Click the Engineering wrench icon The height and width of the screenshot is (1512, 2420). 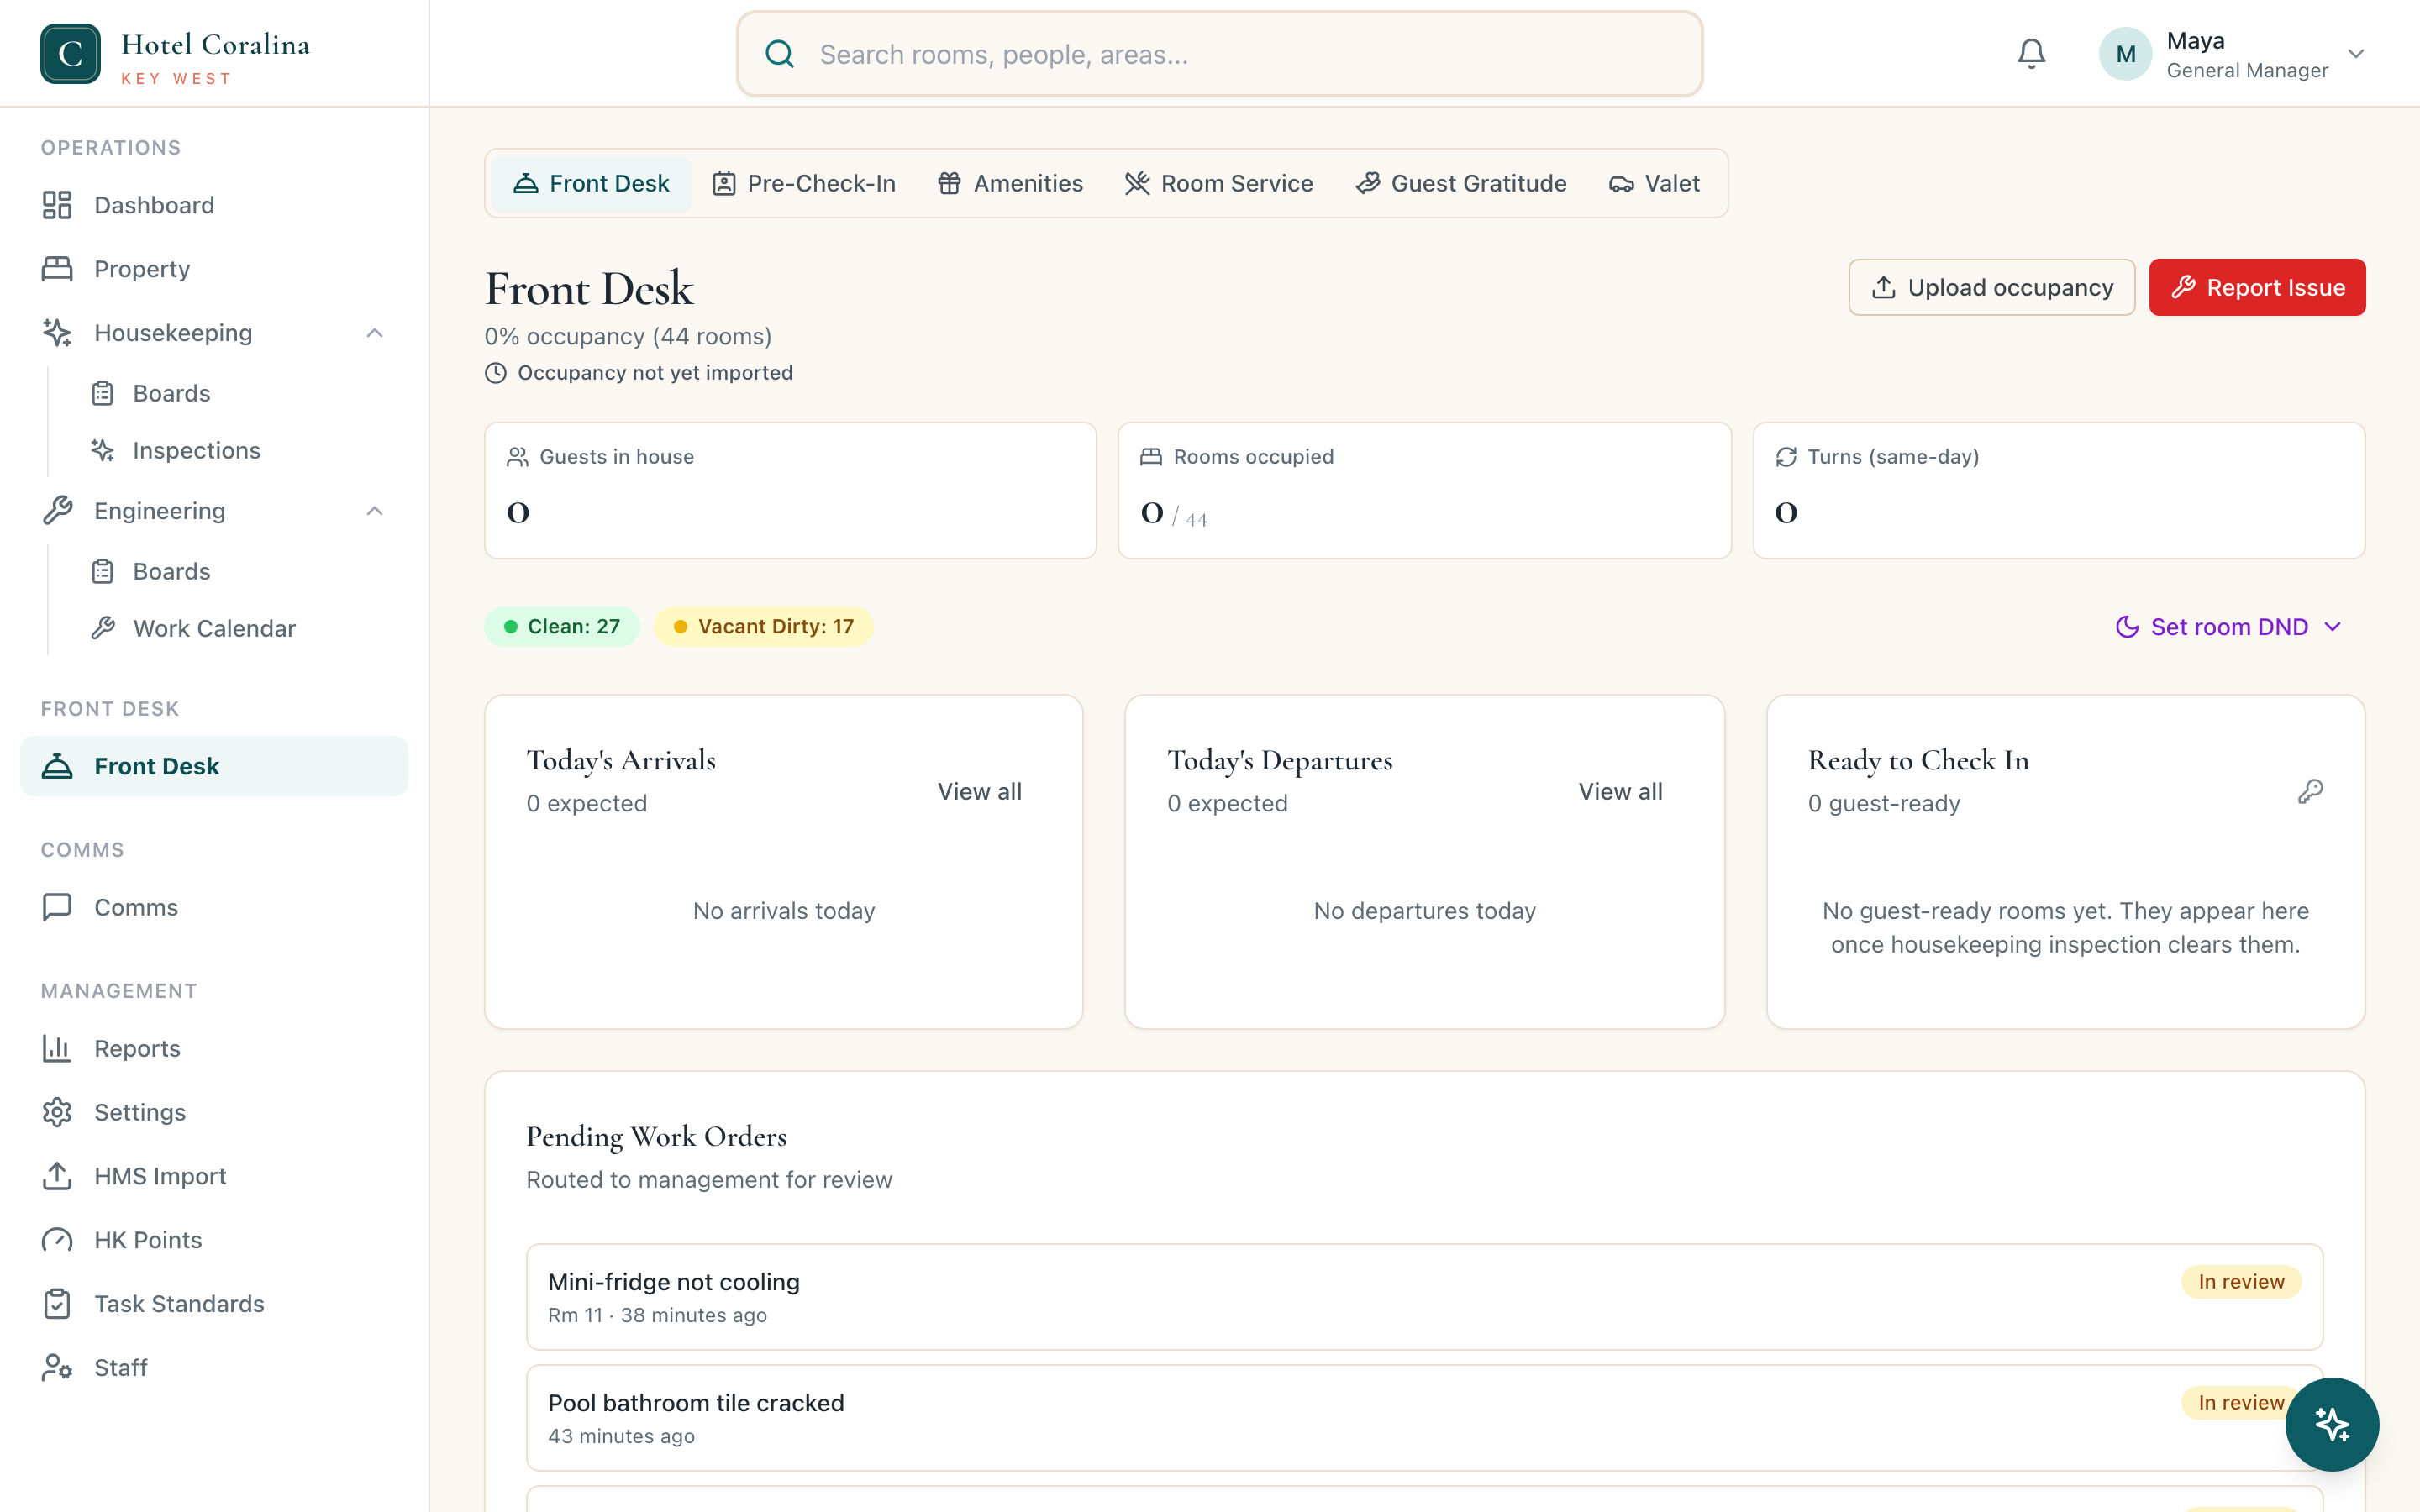(57, 511)
